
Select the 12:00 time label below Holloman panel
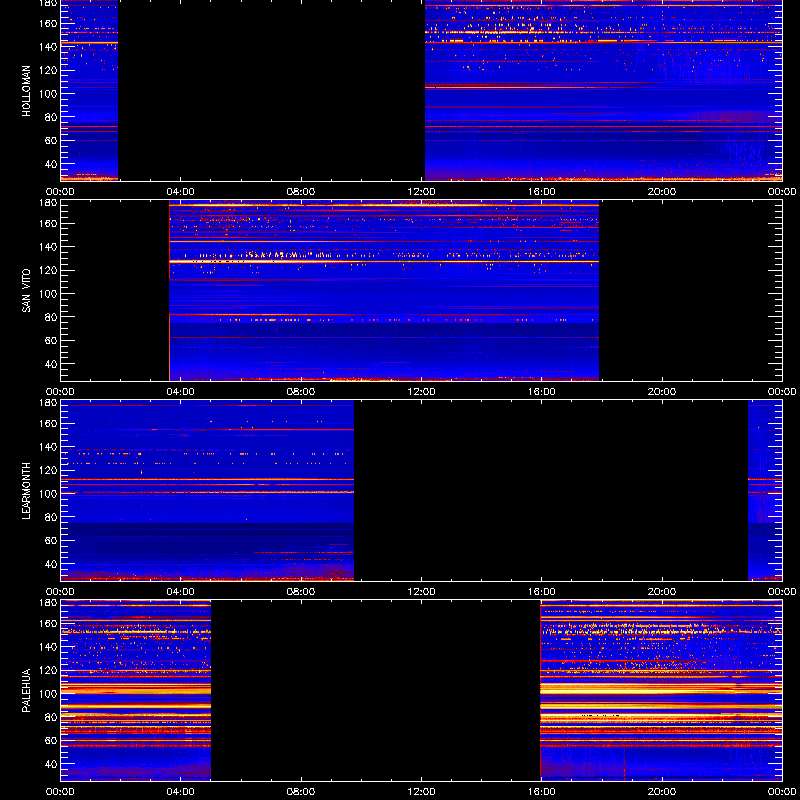[x=421, y=192]
